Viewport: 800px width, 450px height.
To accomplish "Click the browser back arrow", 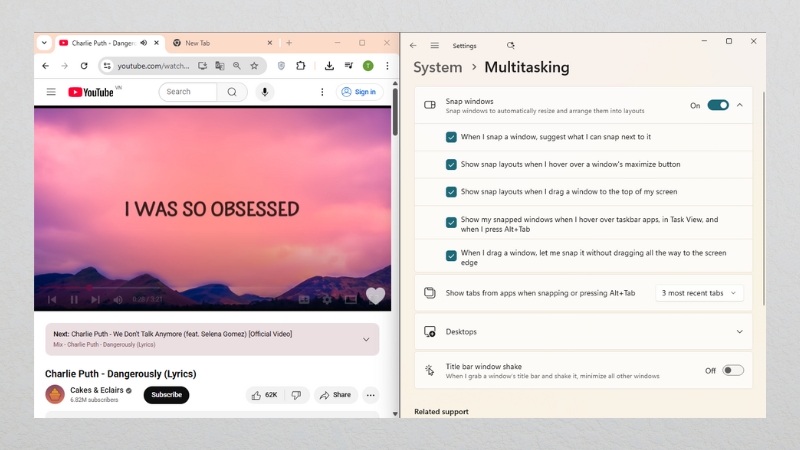I will tap(45, 66).
